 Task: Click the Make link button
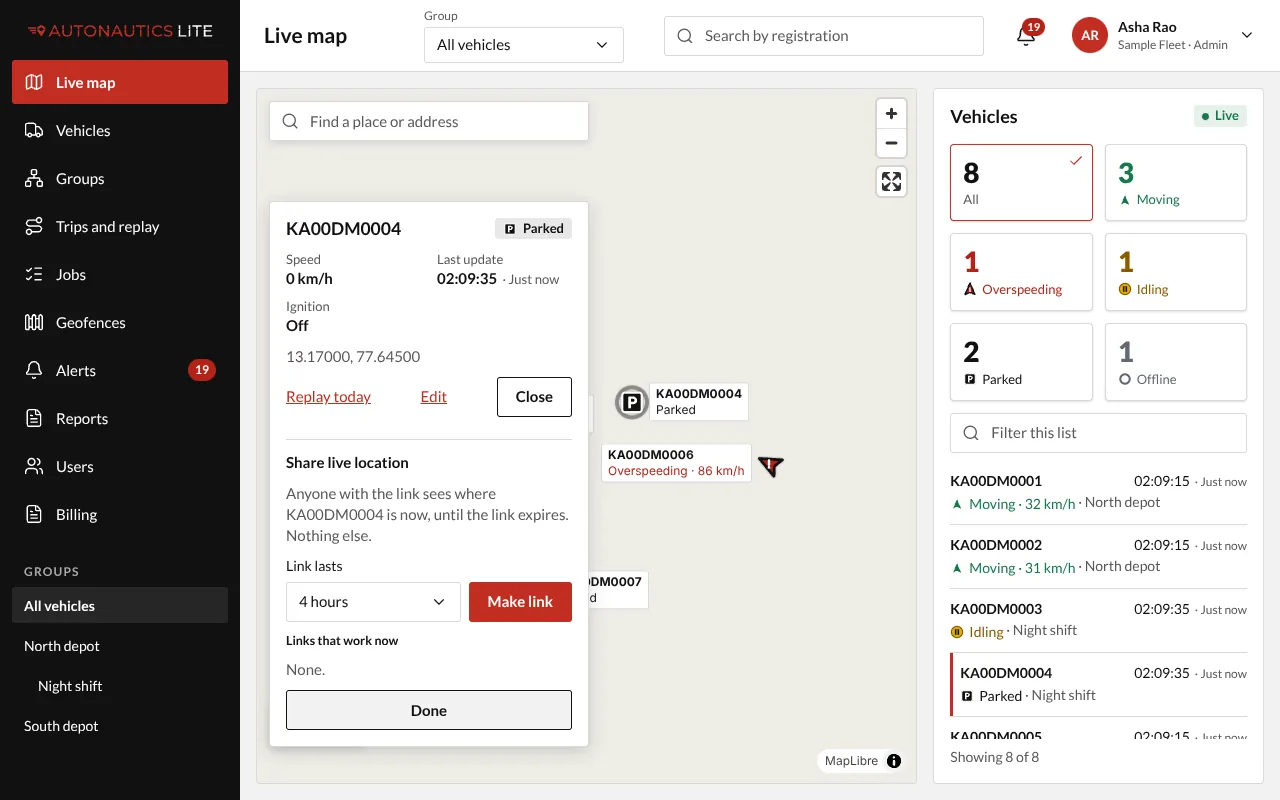pos(520,602)
